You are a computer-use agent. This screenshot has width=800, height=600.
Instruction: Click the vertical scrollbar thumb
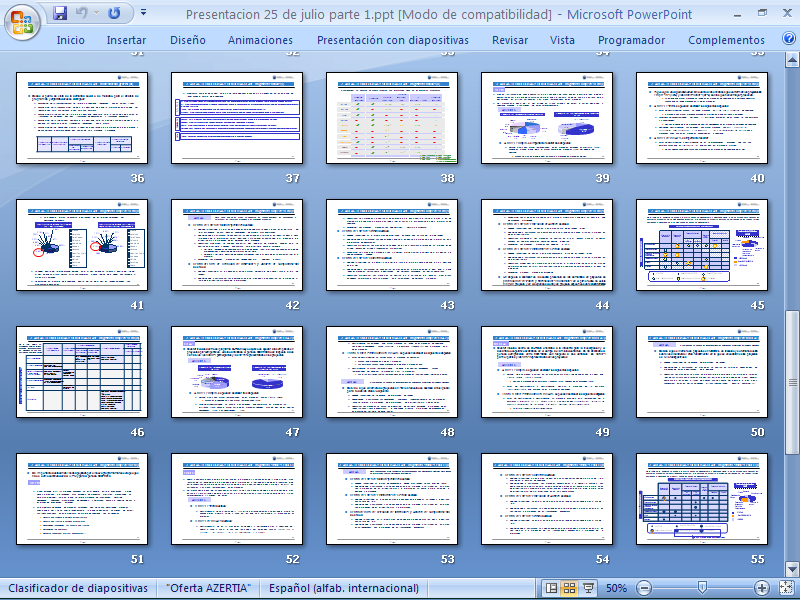point(792,382)
